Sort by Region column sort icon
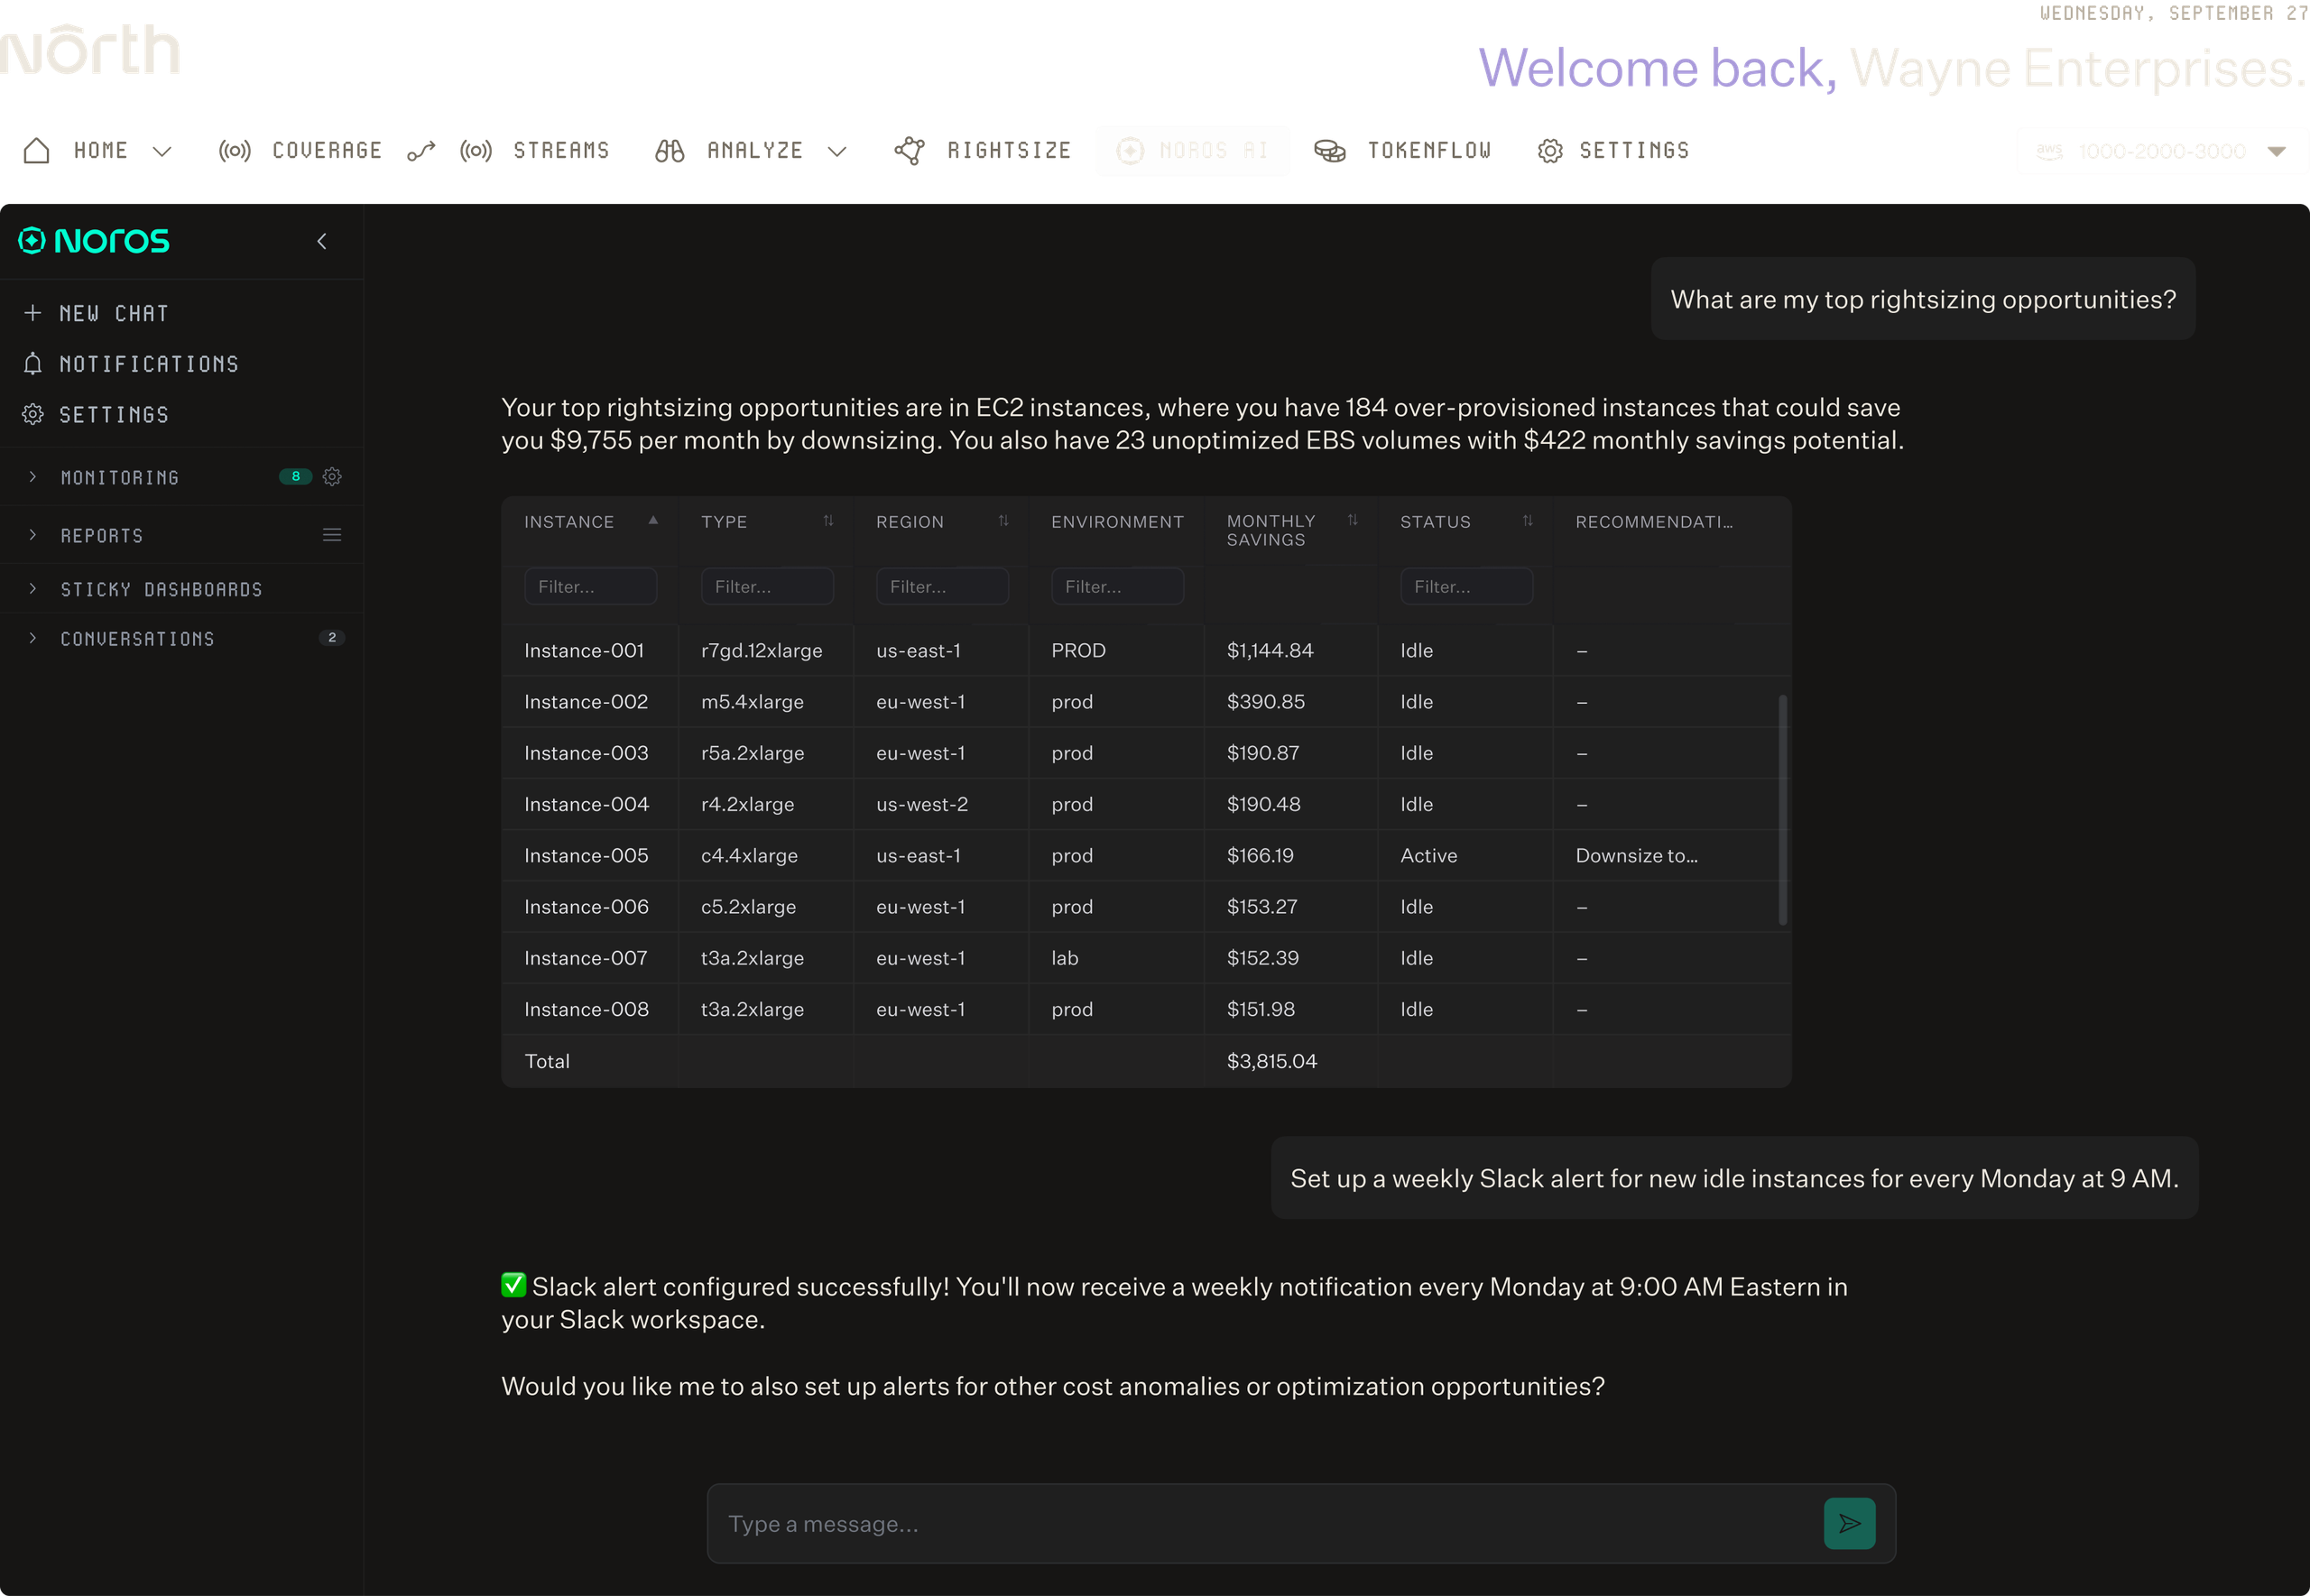The image size is (2310, 1596). pos(1003,521)
